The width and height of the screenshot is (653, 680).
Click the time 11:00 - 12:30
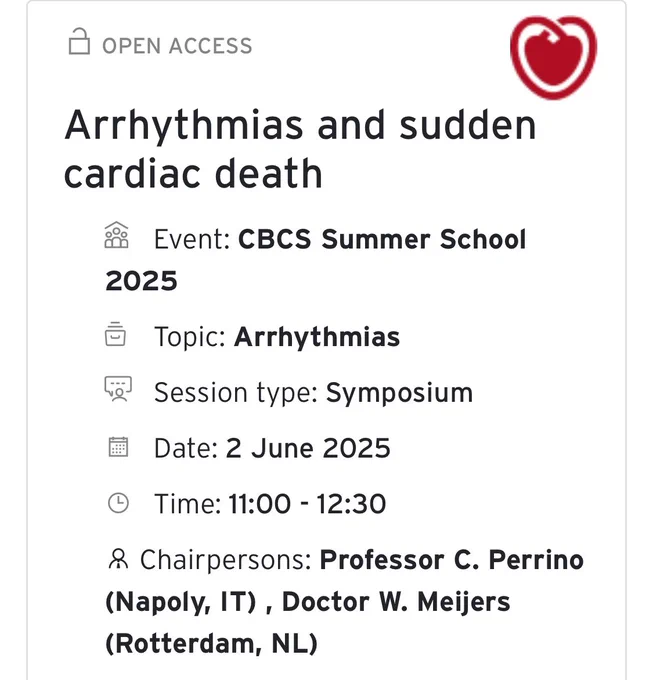[x=307, y=504]
